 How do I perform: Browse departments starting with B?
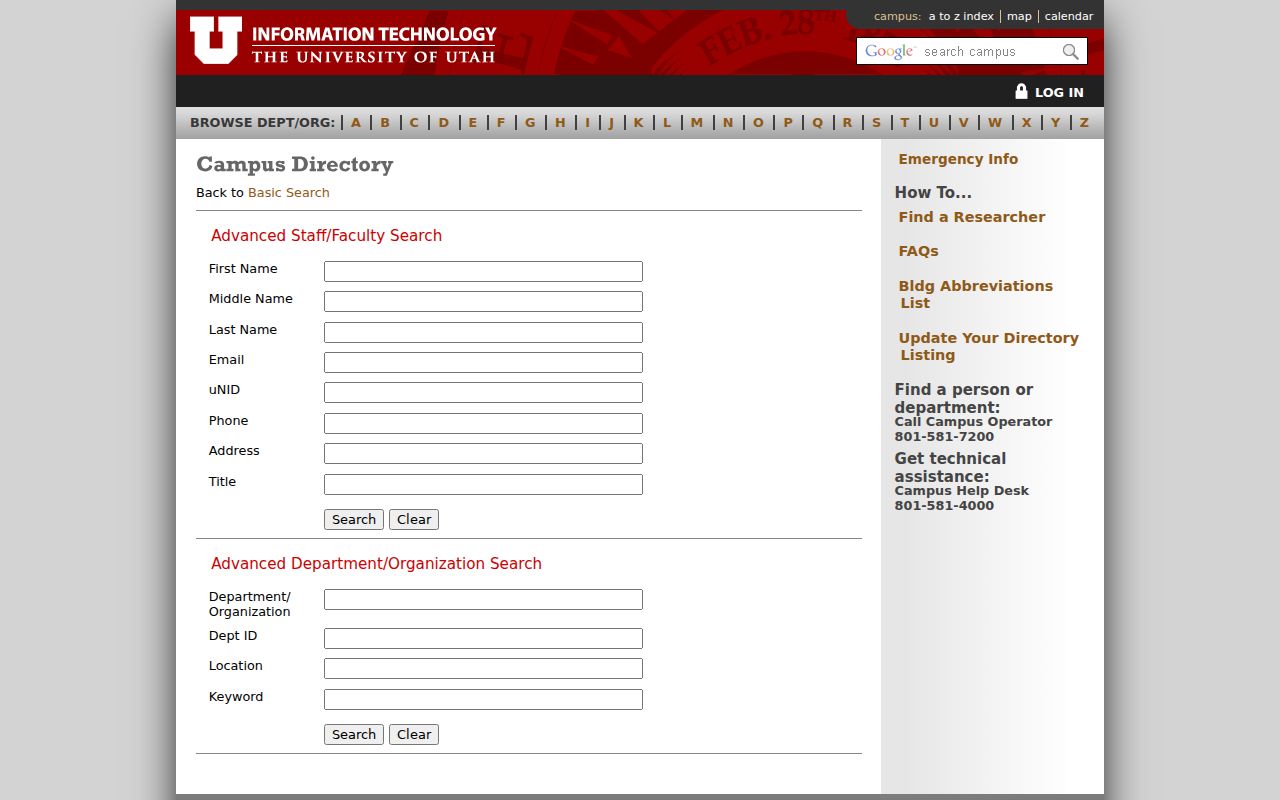tap(385, 123)
